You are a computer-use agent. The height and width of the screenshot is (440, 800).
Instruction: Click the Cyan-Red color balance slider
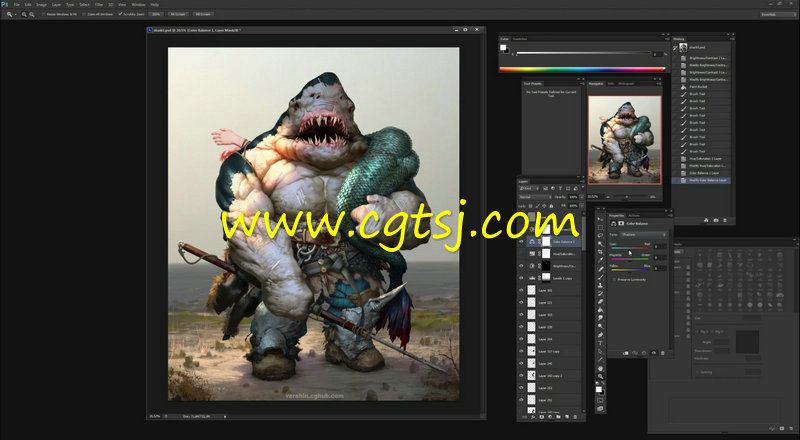[630, 248]
